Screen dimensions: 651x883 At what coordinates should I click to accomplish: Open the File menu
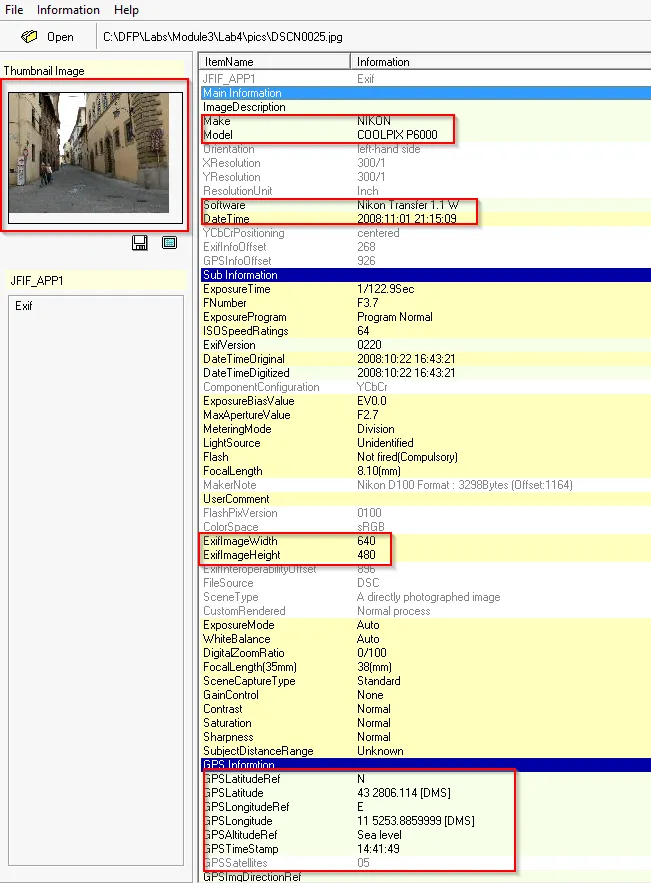[14, 10]
